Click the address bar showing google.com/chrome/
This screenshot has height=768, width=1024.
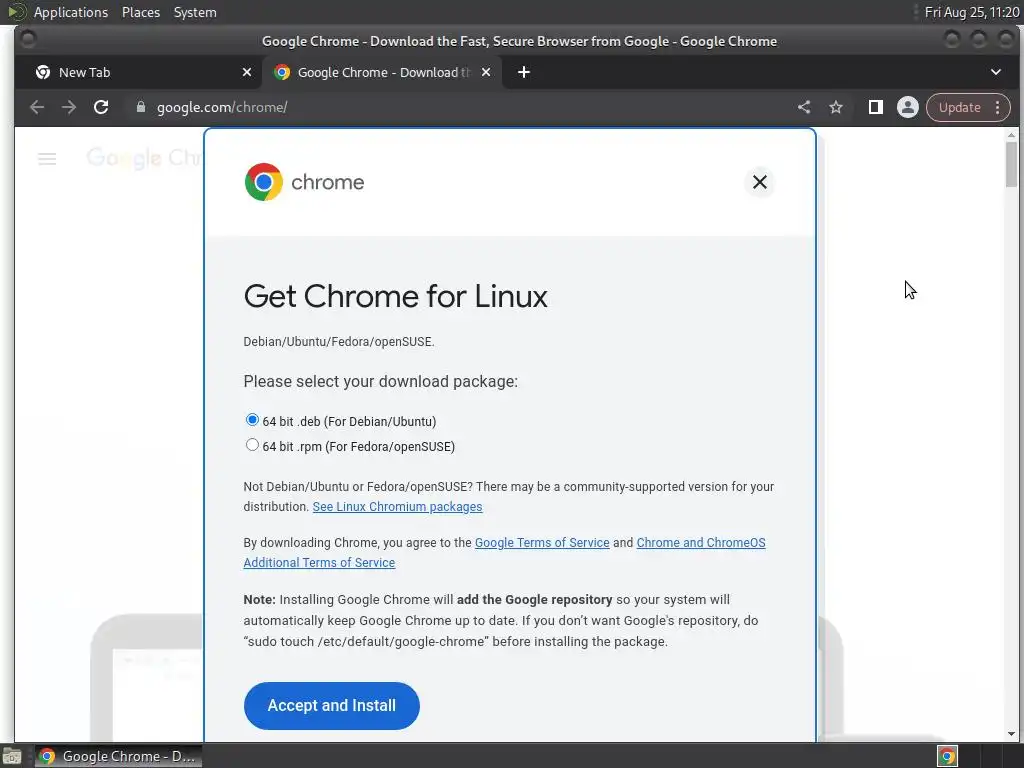[457, 107]
